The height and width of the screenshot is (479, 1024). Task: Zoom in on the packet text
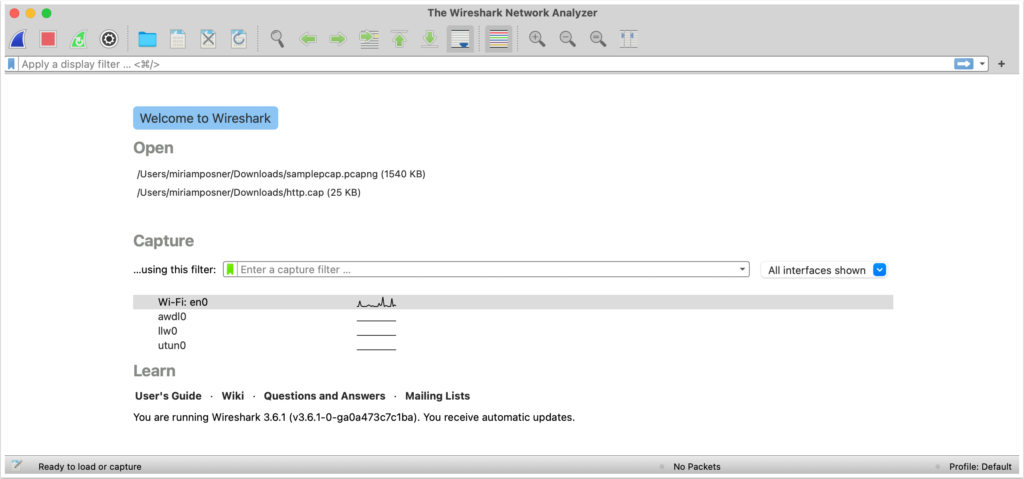tap(537, 39)
